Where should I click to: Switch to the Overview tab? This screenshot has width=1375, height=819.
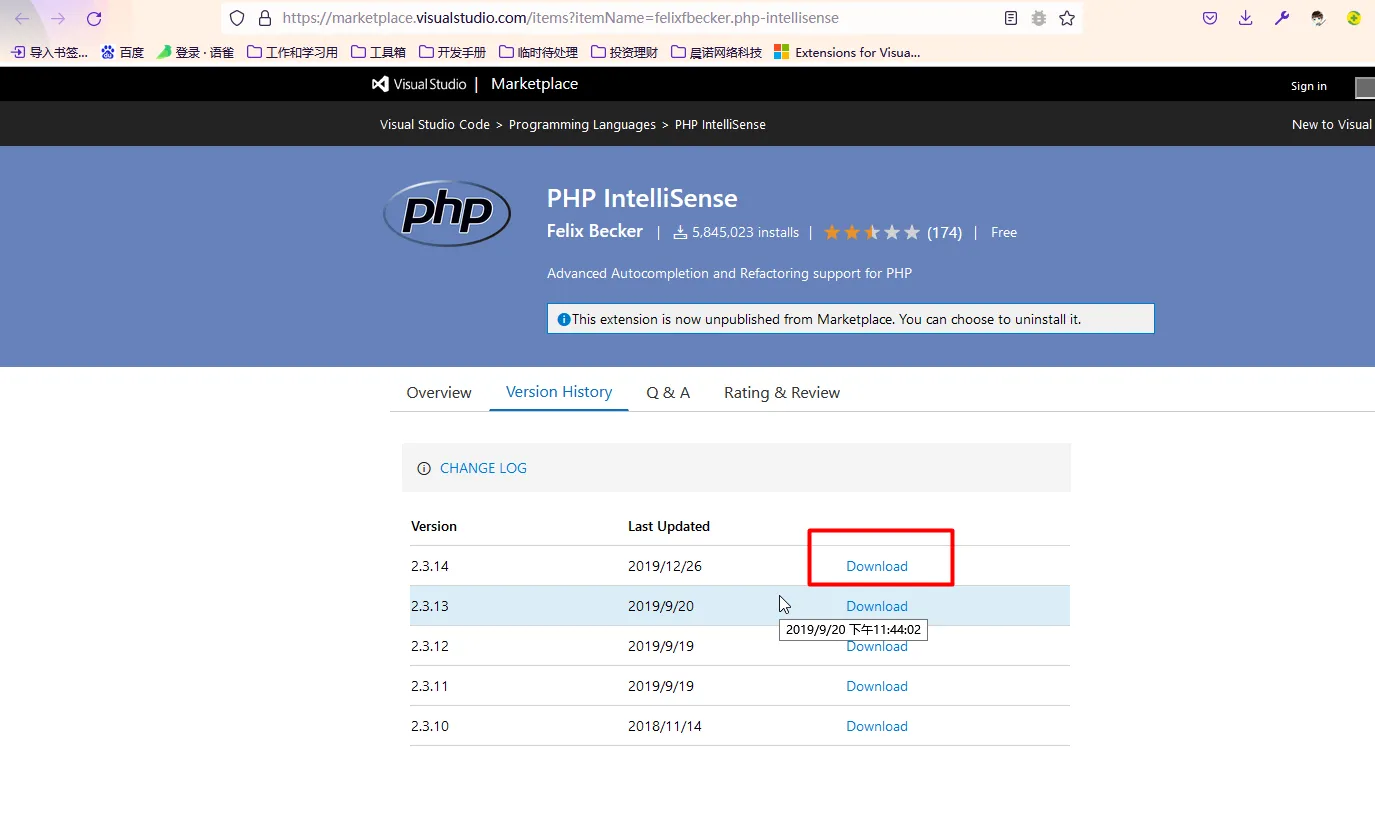coord(439,393)
